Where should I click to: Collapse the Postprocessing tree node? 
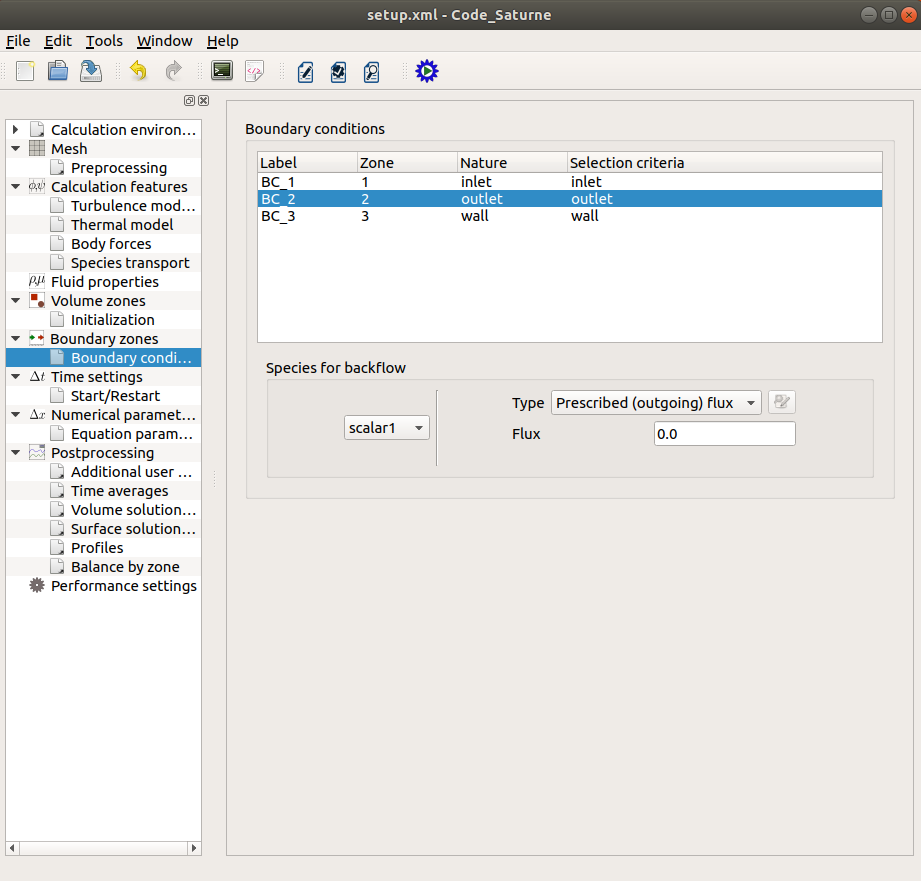[x=15, y=453]
